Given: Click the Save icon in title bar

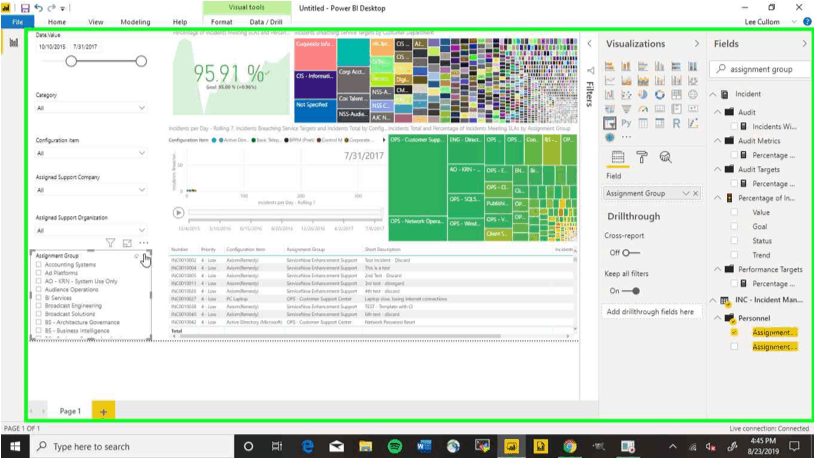Looking at the screenshot, I should point(25,8).
